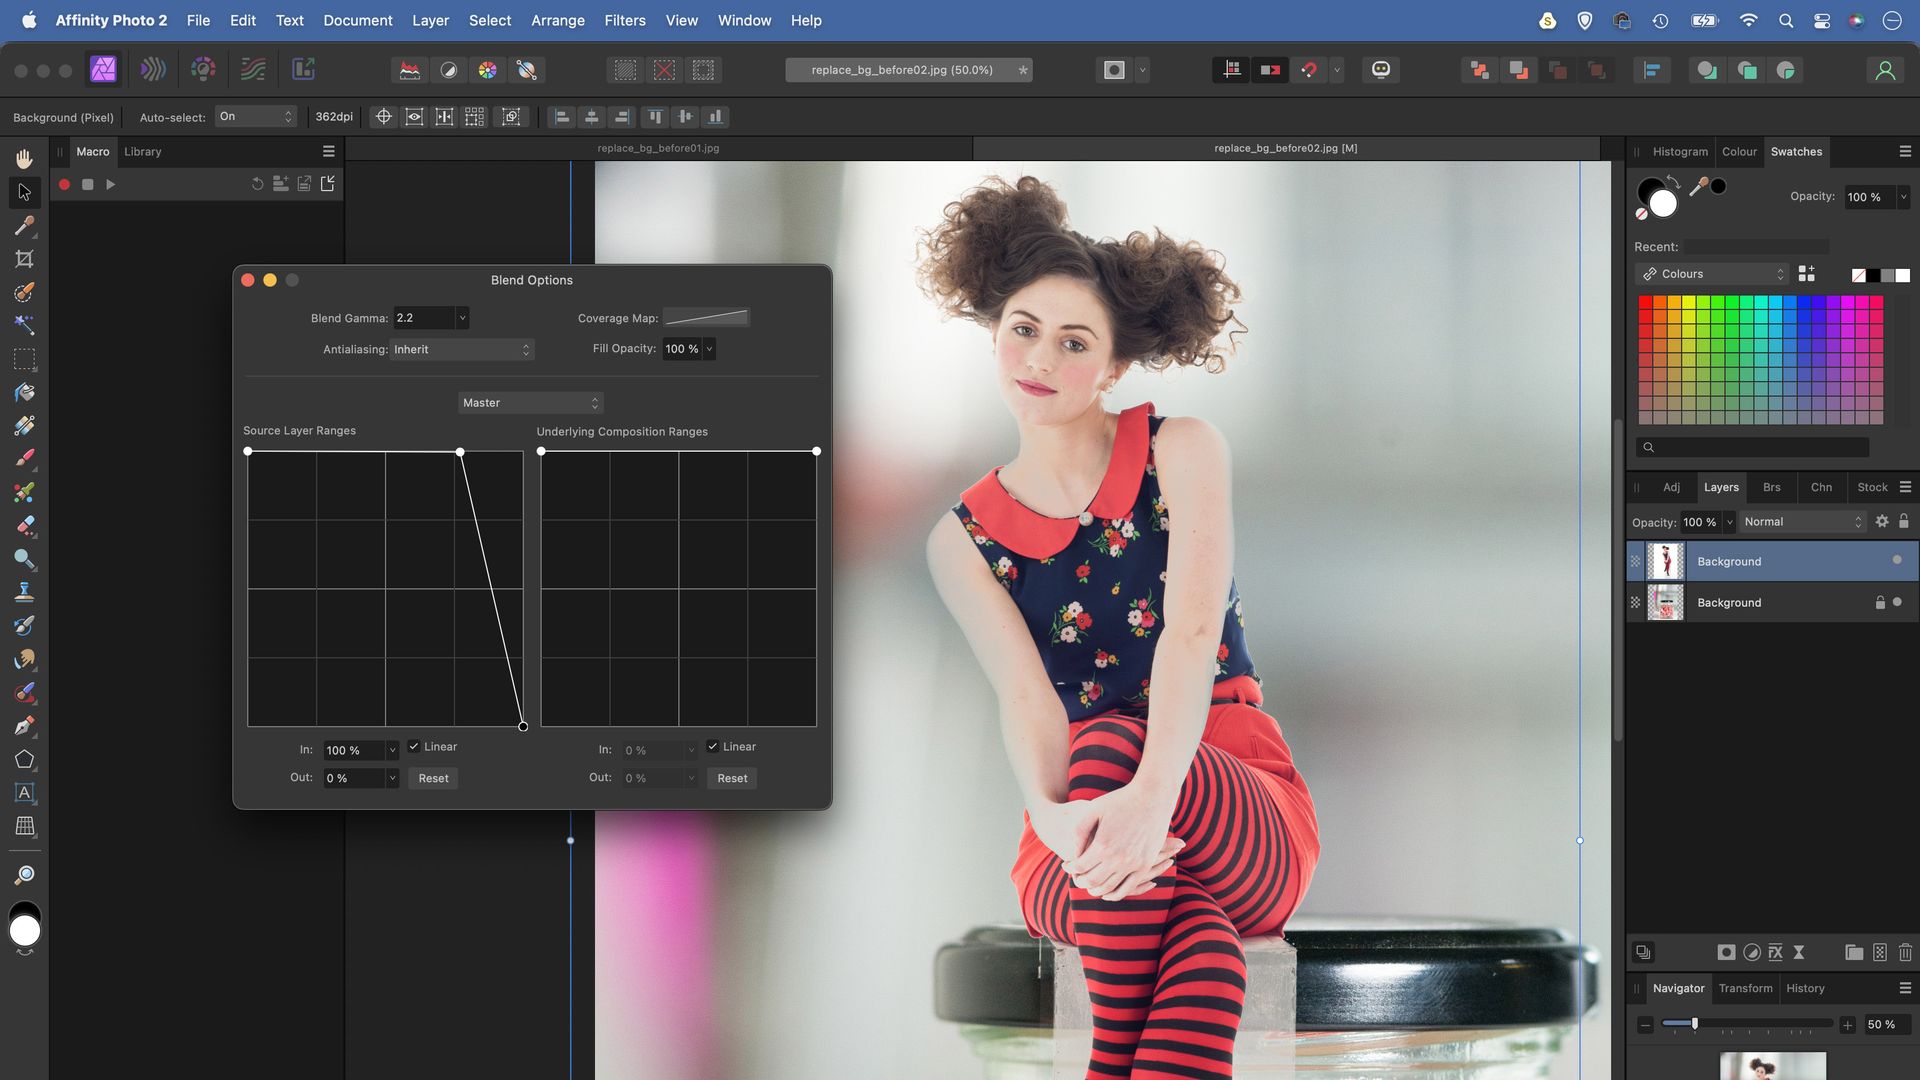The width and height of the screenshot is (1920, 1080).
Task: Toggle Linear for Source Layer Ranges
Action: [414, 747]
